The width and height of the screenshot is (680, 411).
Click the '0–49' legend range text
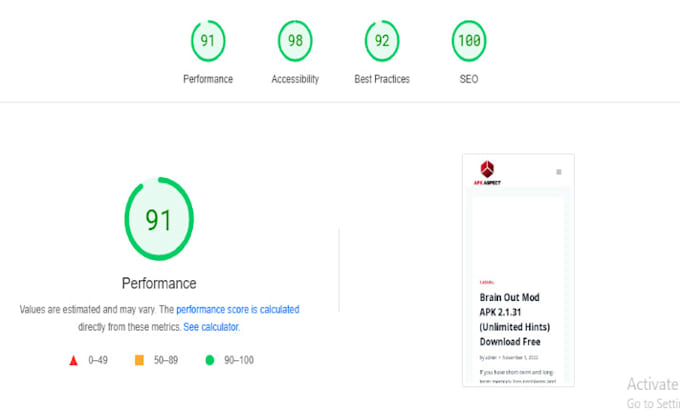click(x=98, y=360)
